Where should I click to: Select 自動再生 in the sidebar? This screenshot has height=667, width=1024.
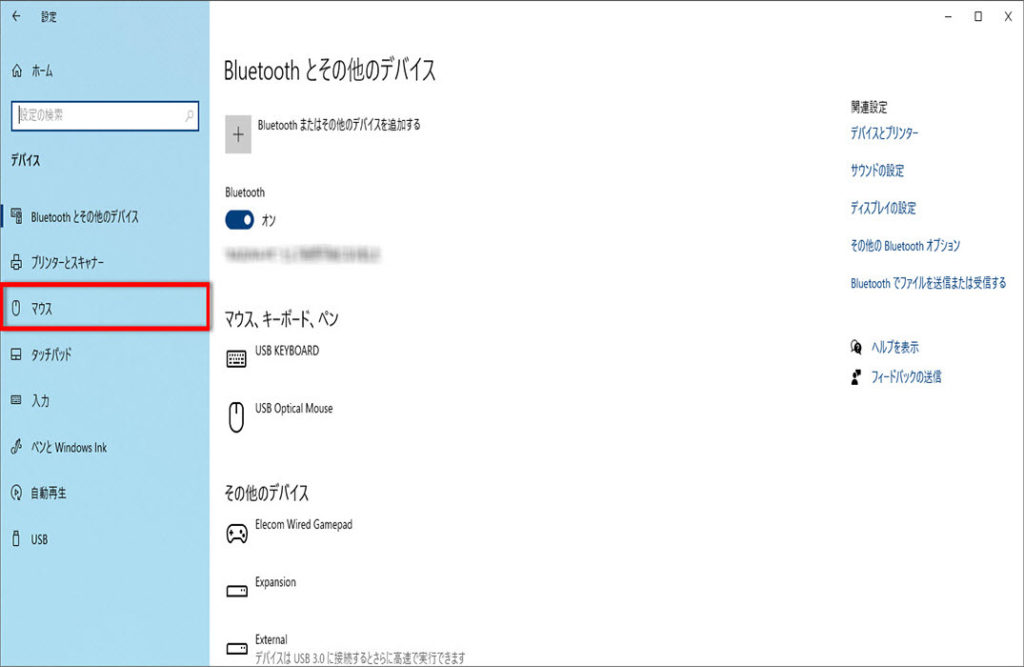(48, 493)
